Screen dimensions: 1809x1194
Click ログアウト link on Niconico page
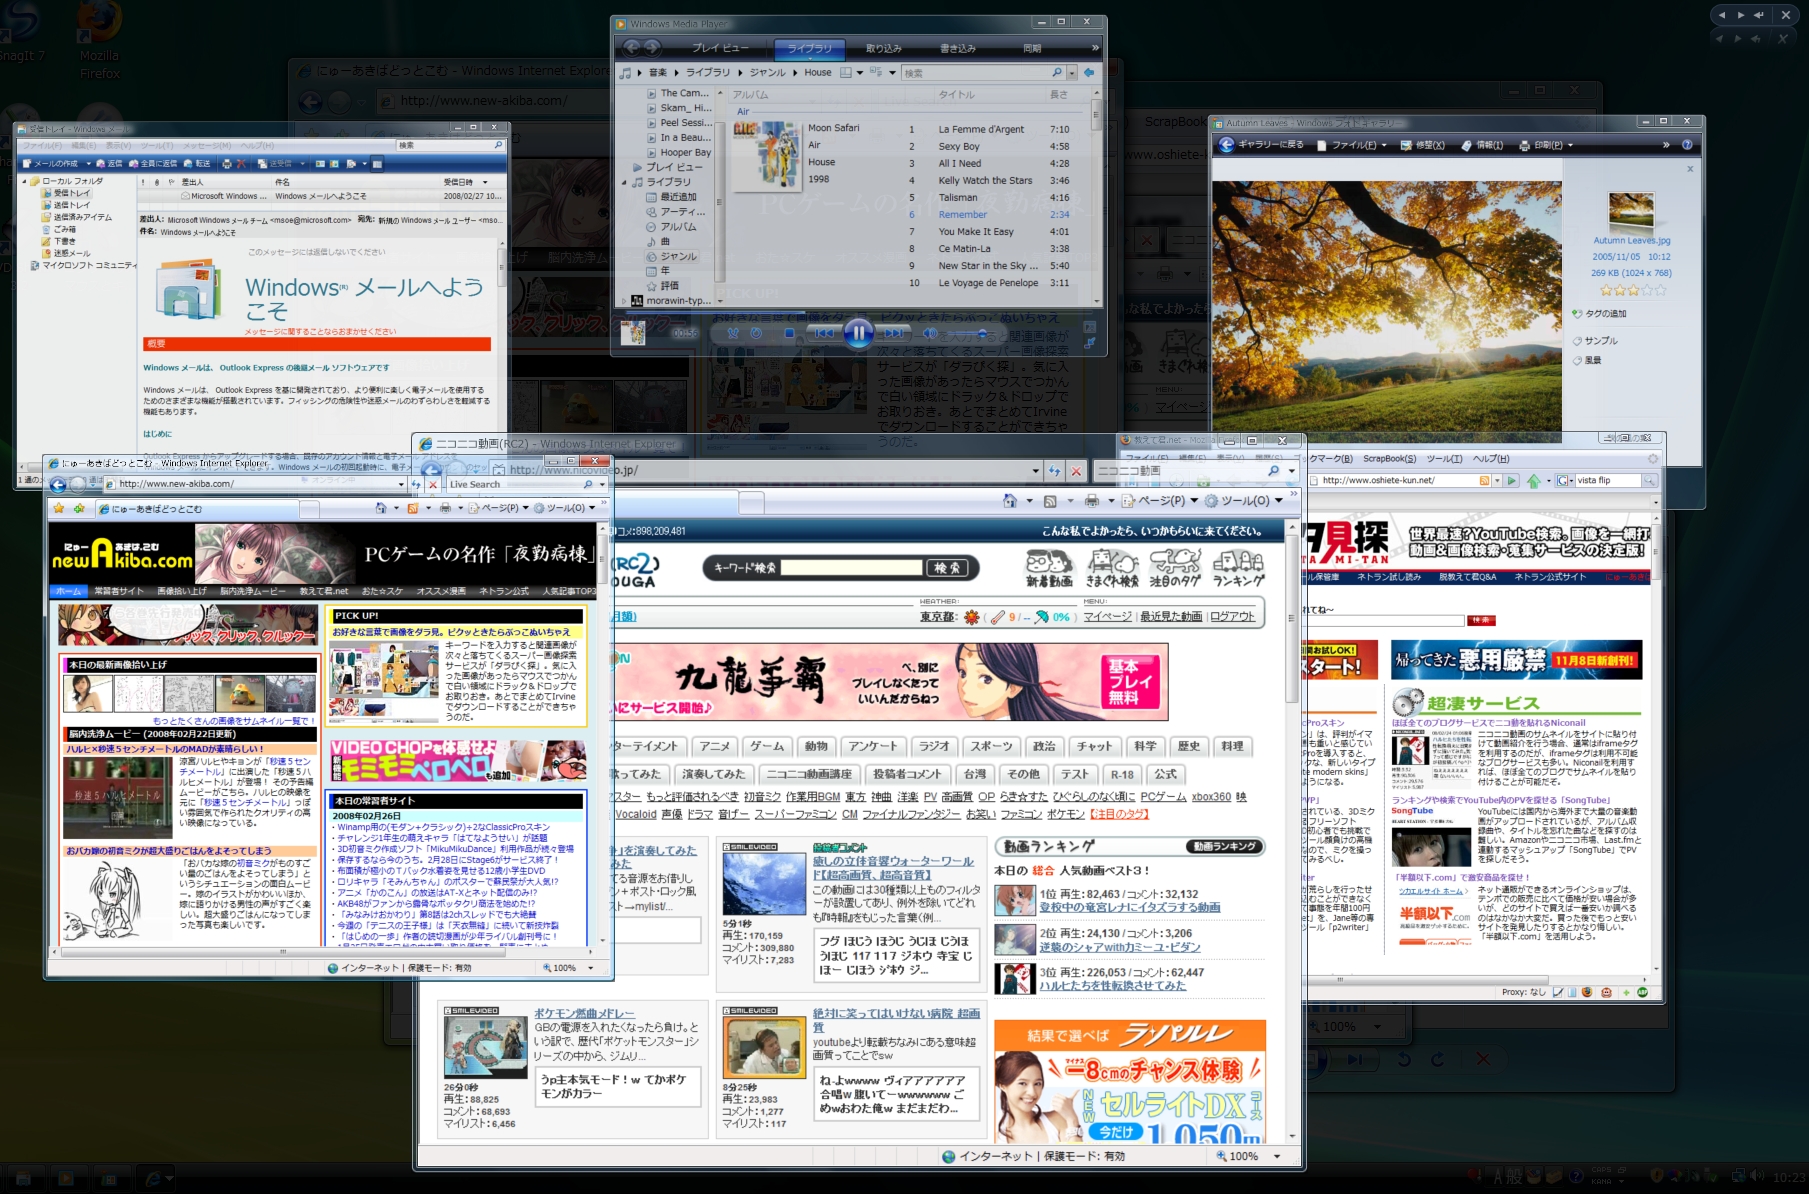coord(1232,617)
